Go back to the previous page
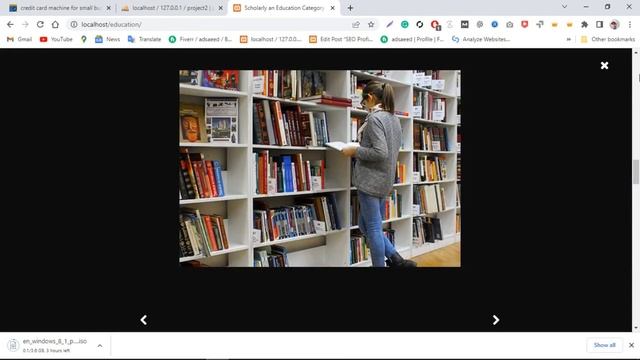640x360 pixels. pos(10,24)
